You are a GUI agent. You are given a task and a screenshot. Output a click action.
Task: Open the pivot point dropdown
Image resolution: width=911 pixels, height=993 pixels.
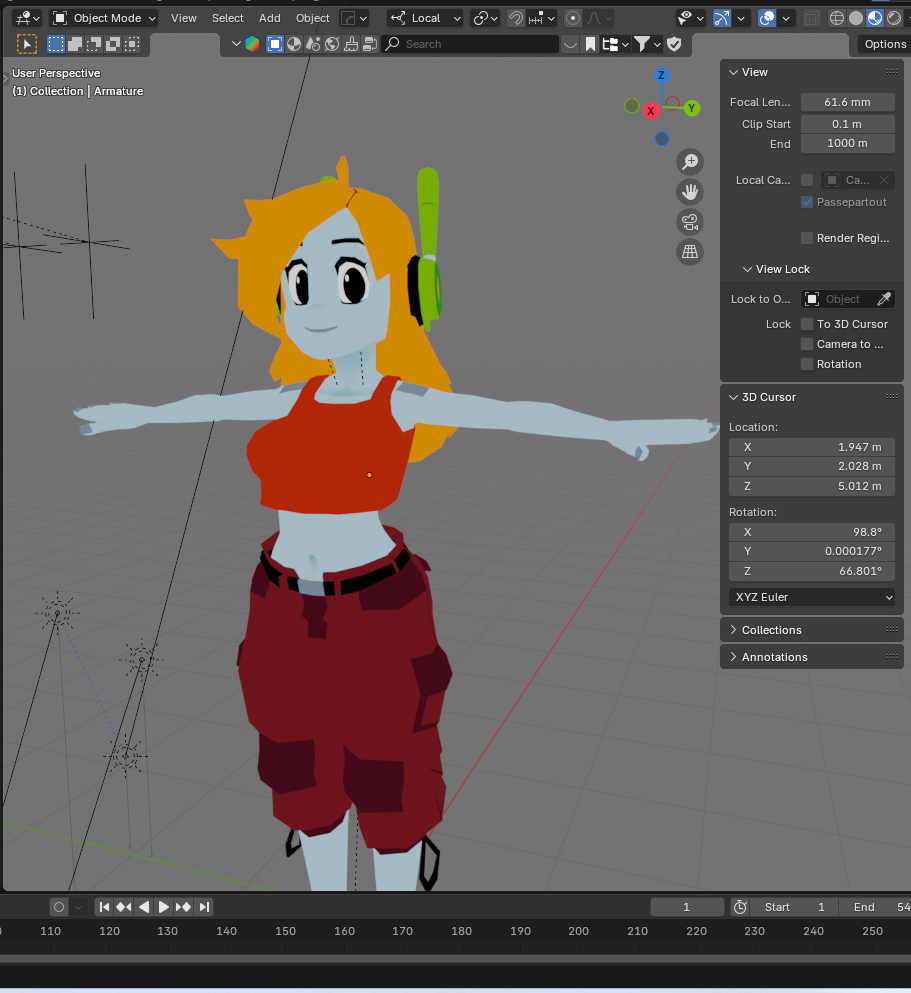pyautogui.click(x=485, y=18)
